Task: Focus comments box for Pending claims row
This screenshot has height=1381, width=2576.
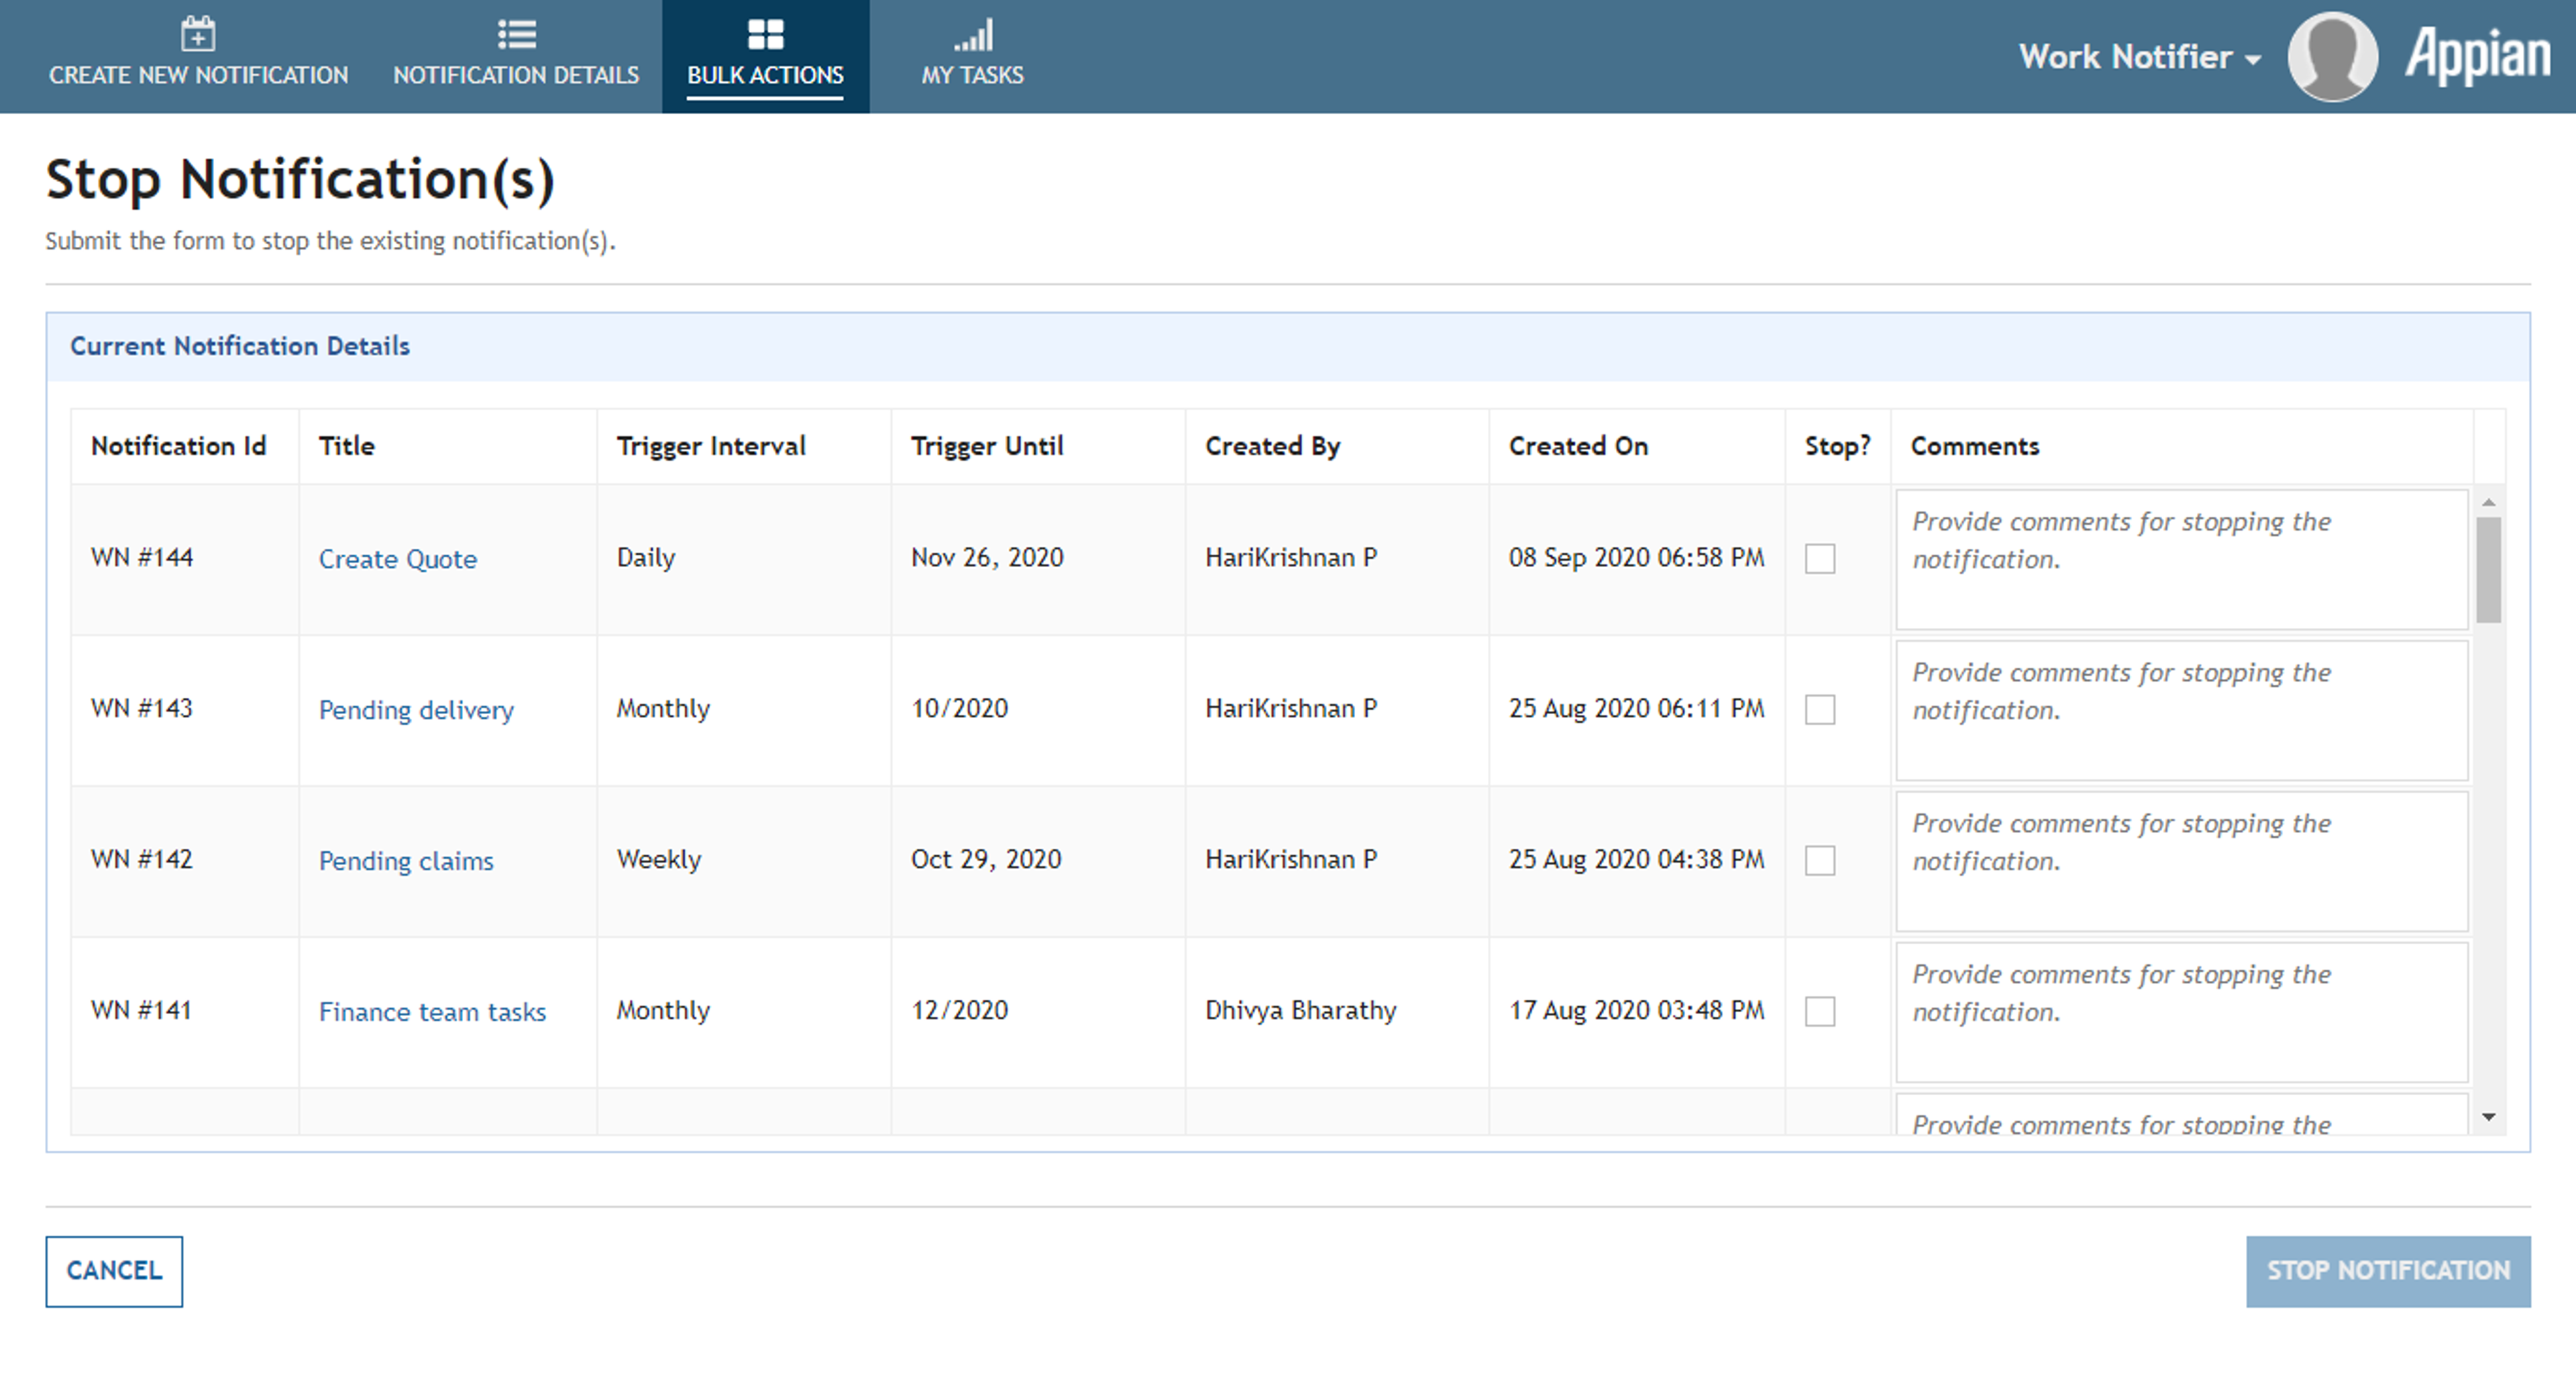Action: click(x=2182, y=861)
